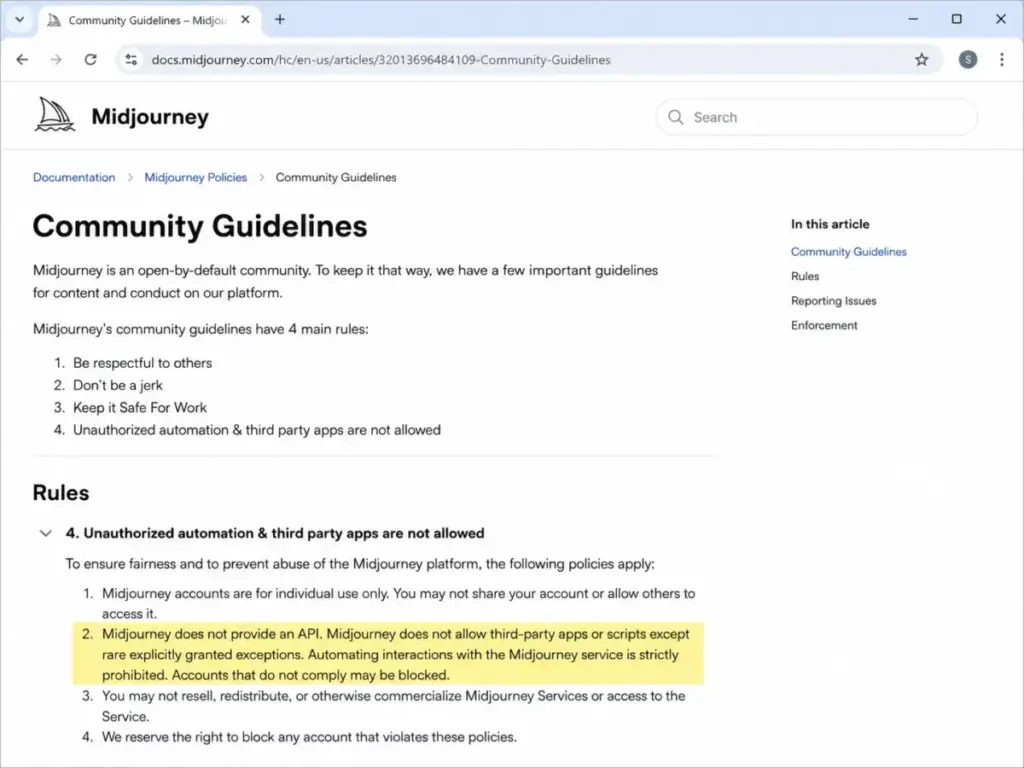Close the Community Guidelines tab
This screenshot has height=768, width=1024.
point(245,20)
